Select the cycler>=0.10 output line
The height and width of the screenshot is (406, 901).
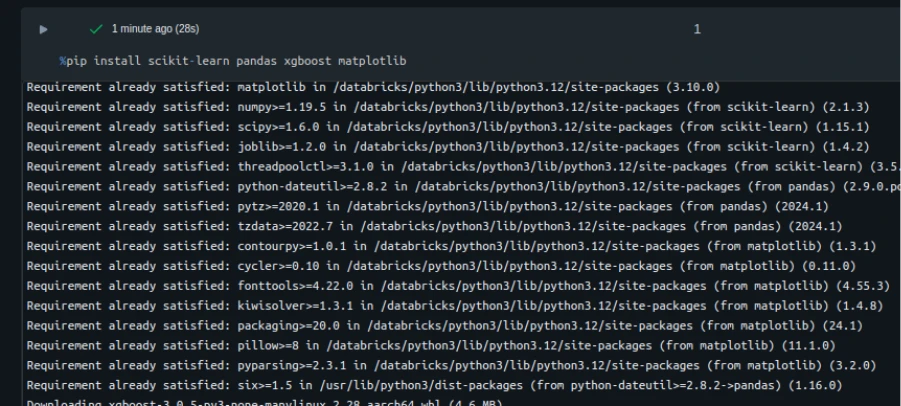[x=440, y=266]
